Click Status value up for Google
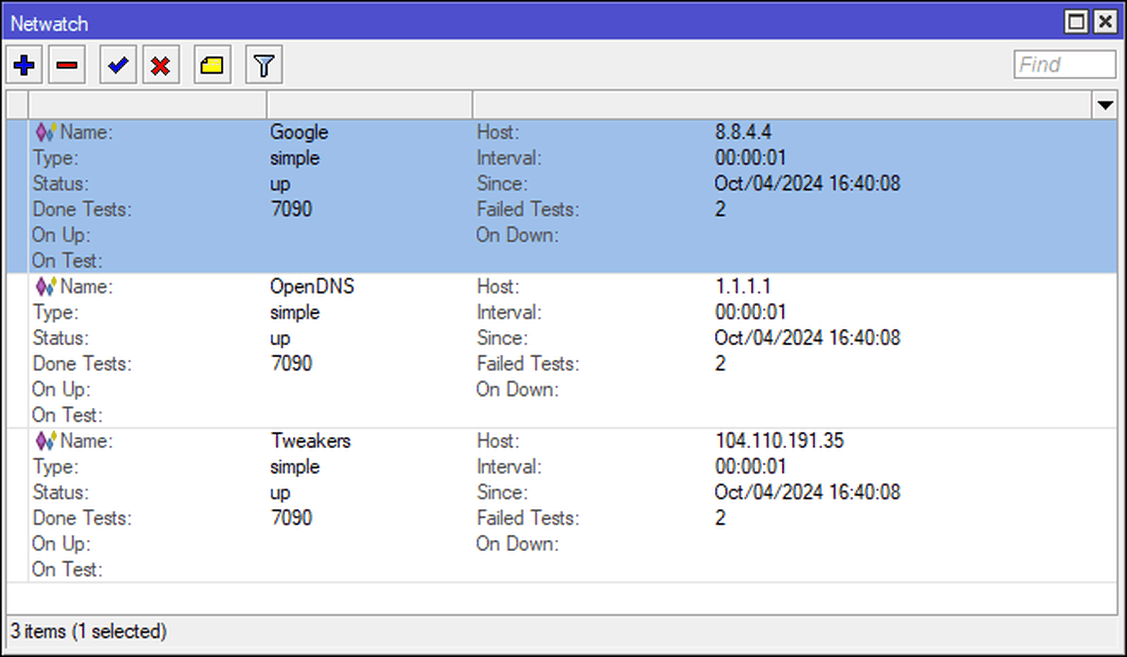 point(280,184)
